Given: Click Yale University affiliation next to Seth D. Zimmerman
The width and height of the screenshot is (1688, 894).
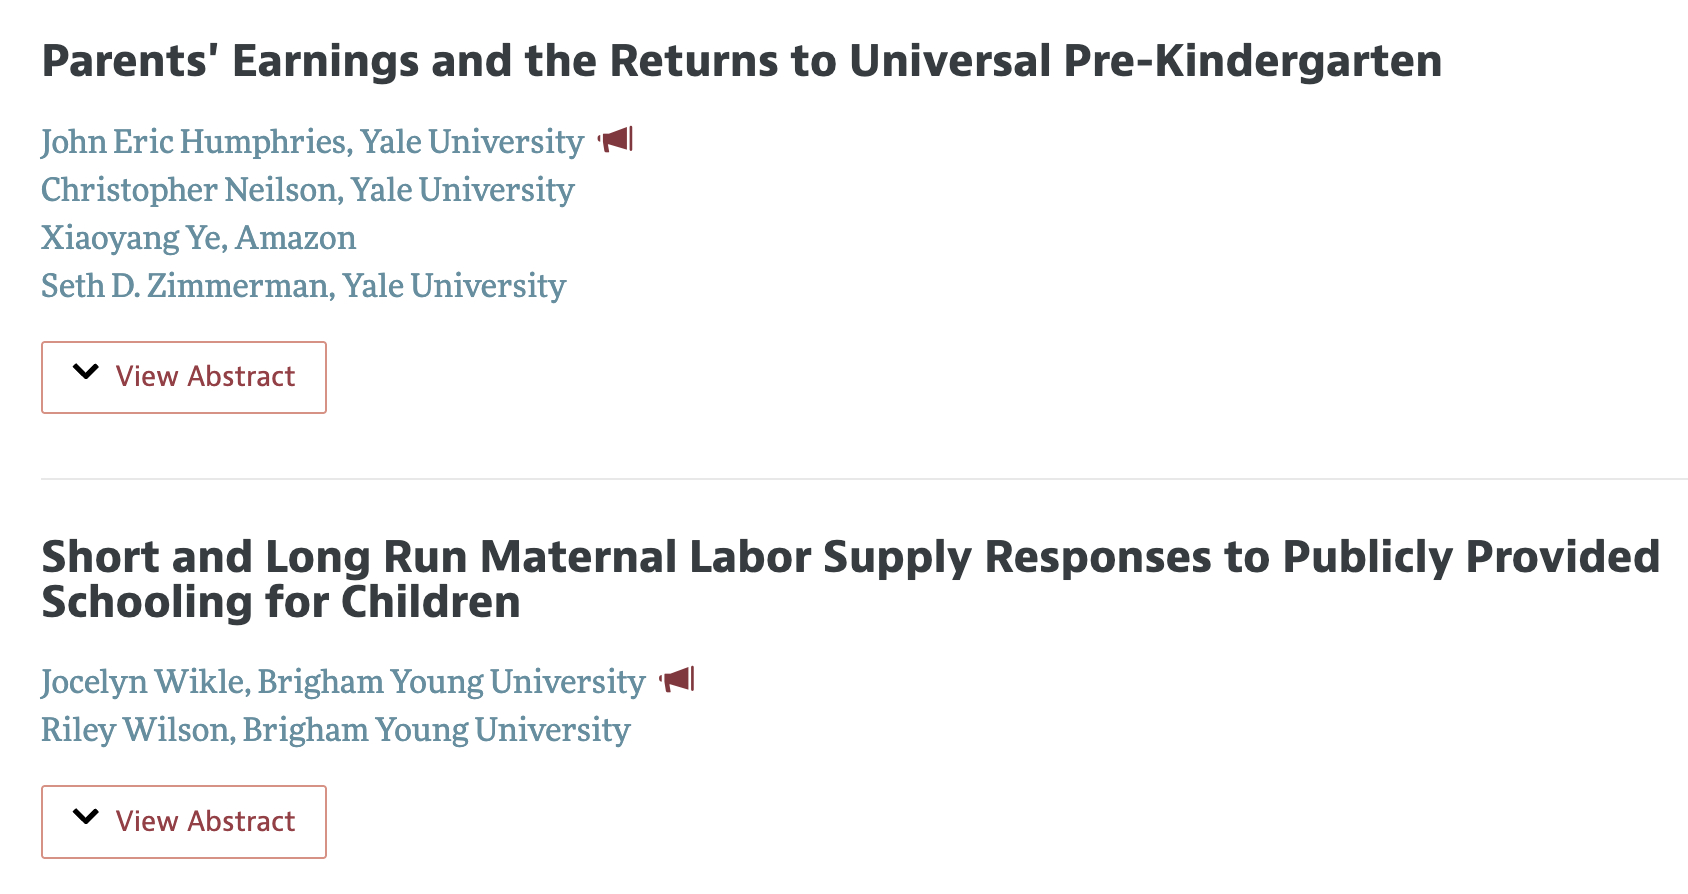Looking at the screenshot, I should tap(455, 286).
